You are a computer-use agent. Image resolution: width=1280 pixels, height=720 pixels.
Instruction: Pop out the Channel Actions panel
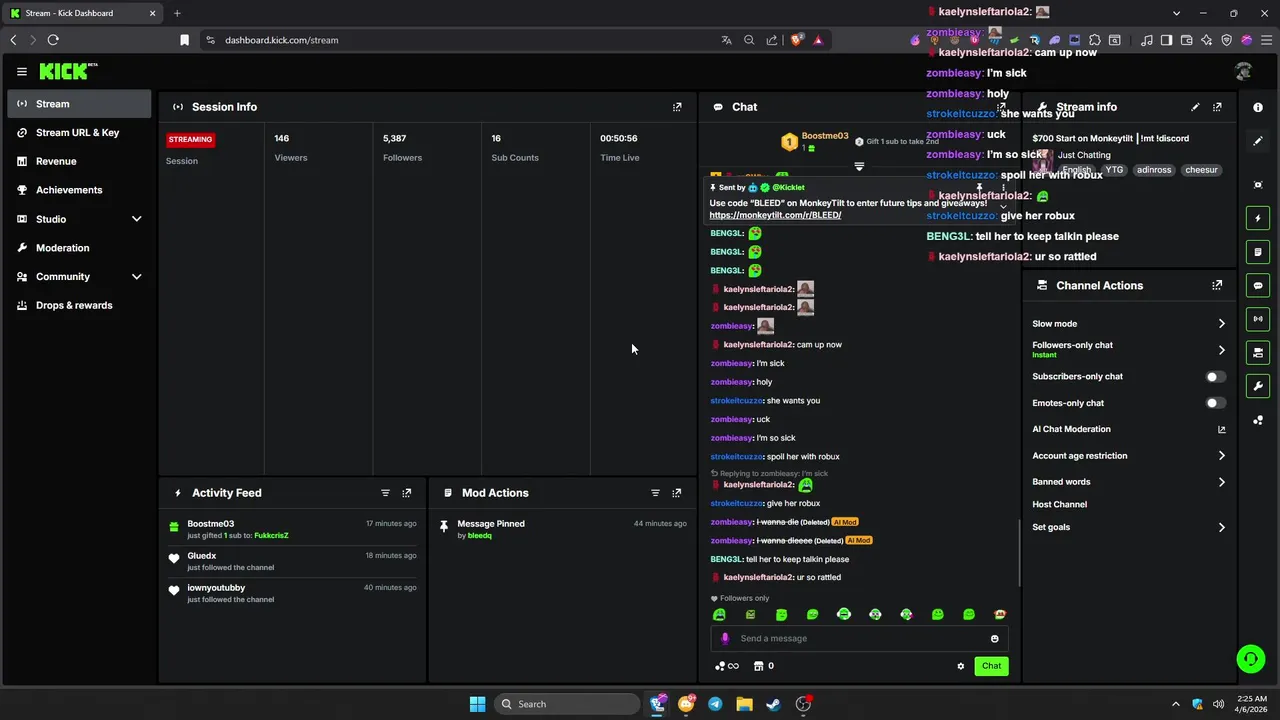point(1217,285)
